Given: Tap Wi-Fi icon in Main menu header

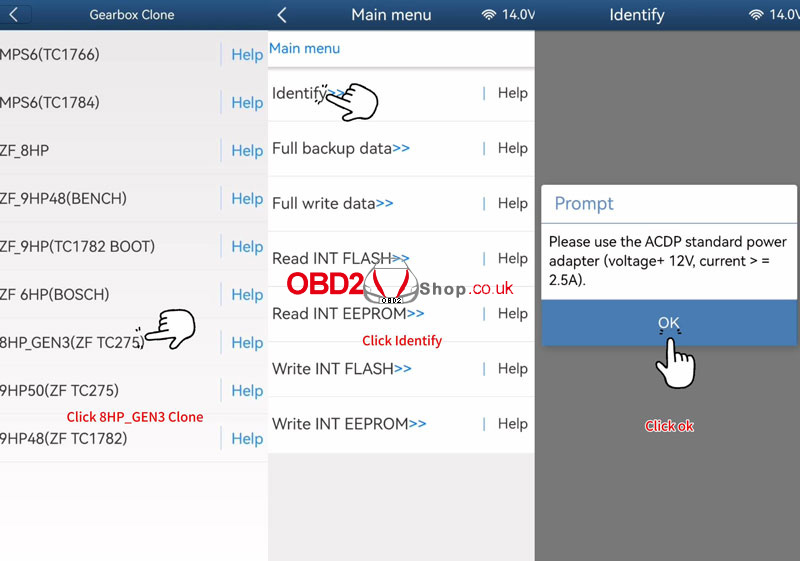Looking at the screenshot, I should tap(489, 15).
